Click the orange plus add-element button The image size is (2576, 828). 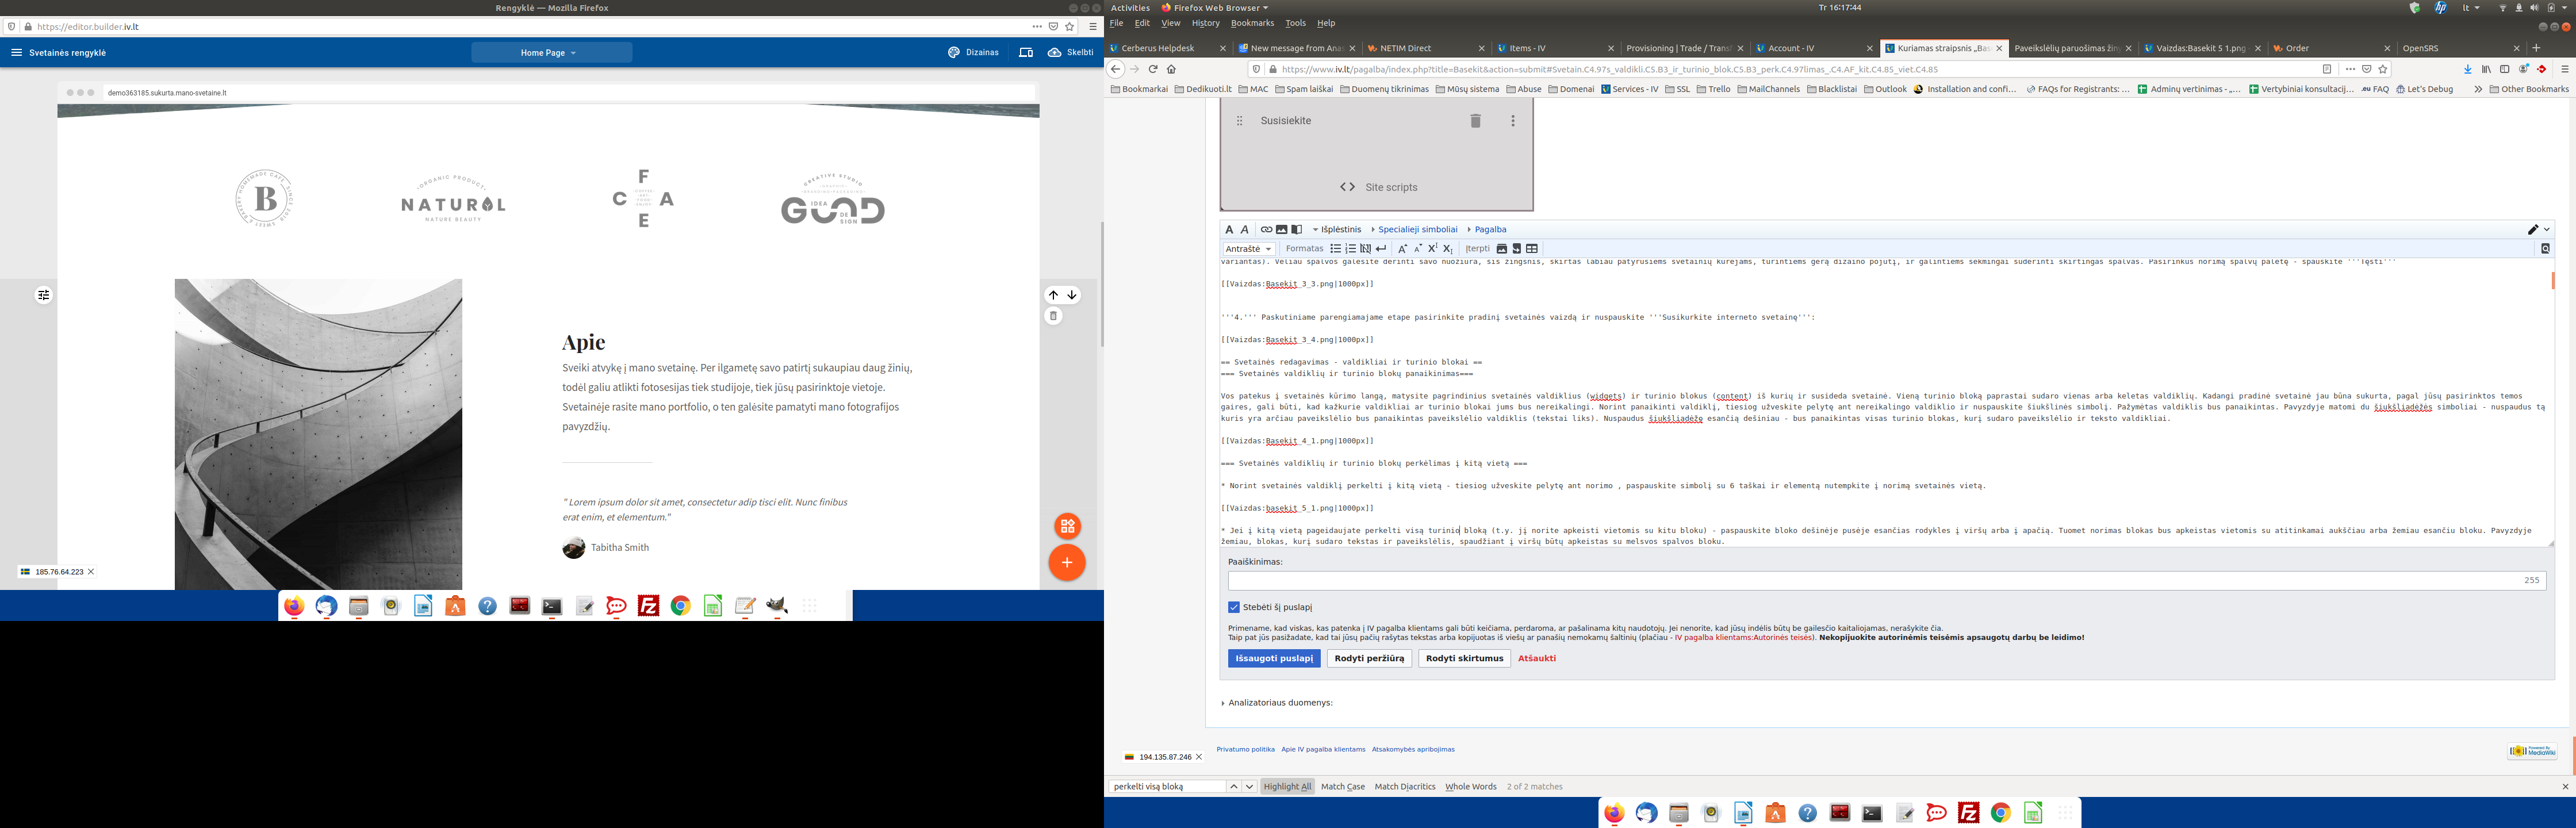[1067, 562]
